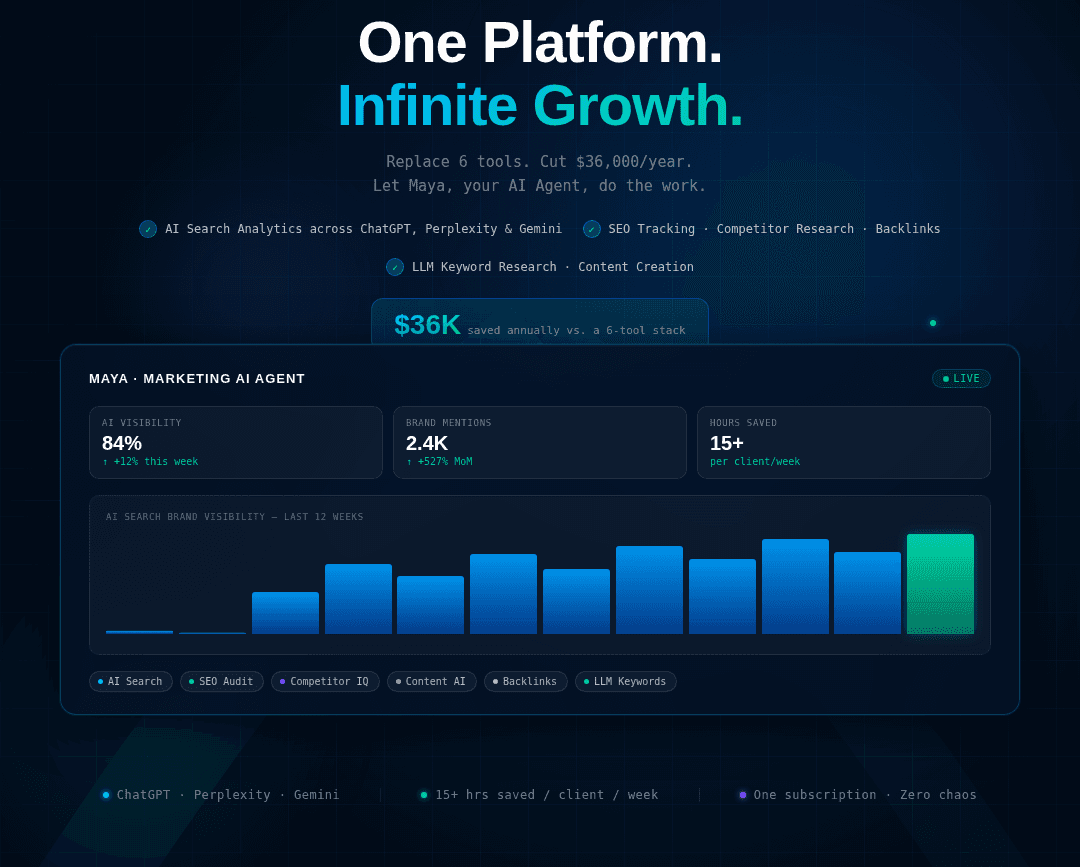Screen dimensions: 1080x867
Task: Open the LLM Keywords feature
Action: point(625,681)
